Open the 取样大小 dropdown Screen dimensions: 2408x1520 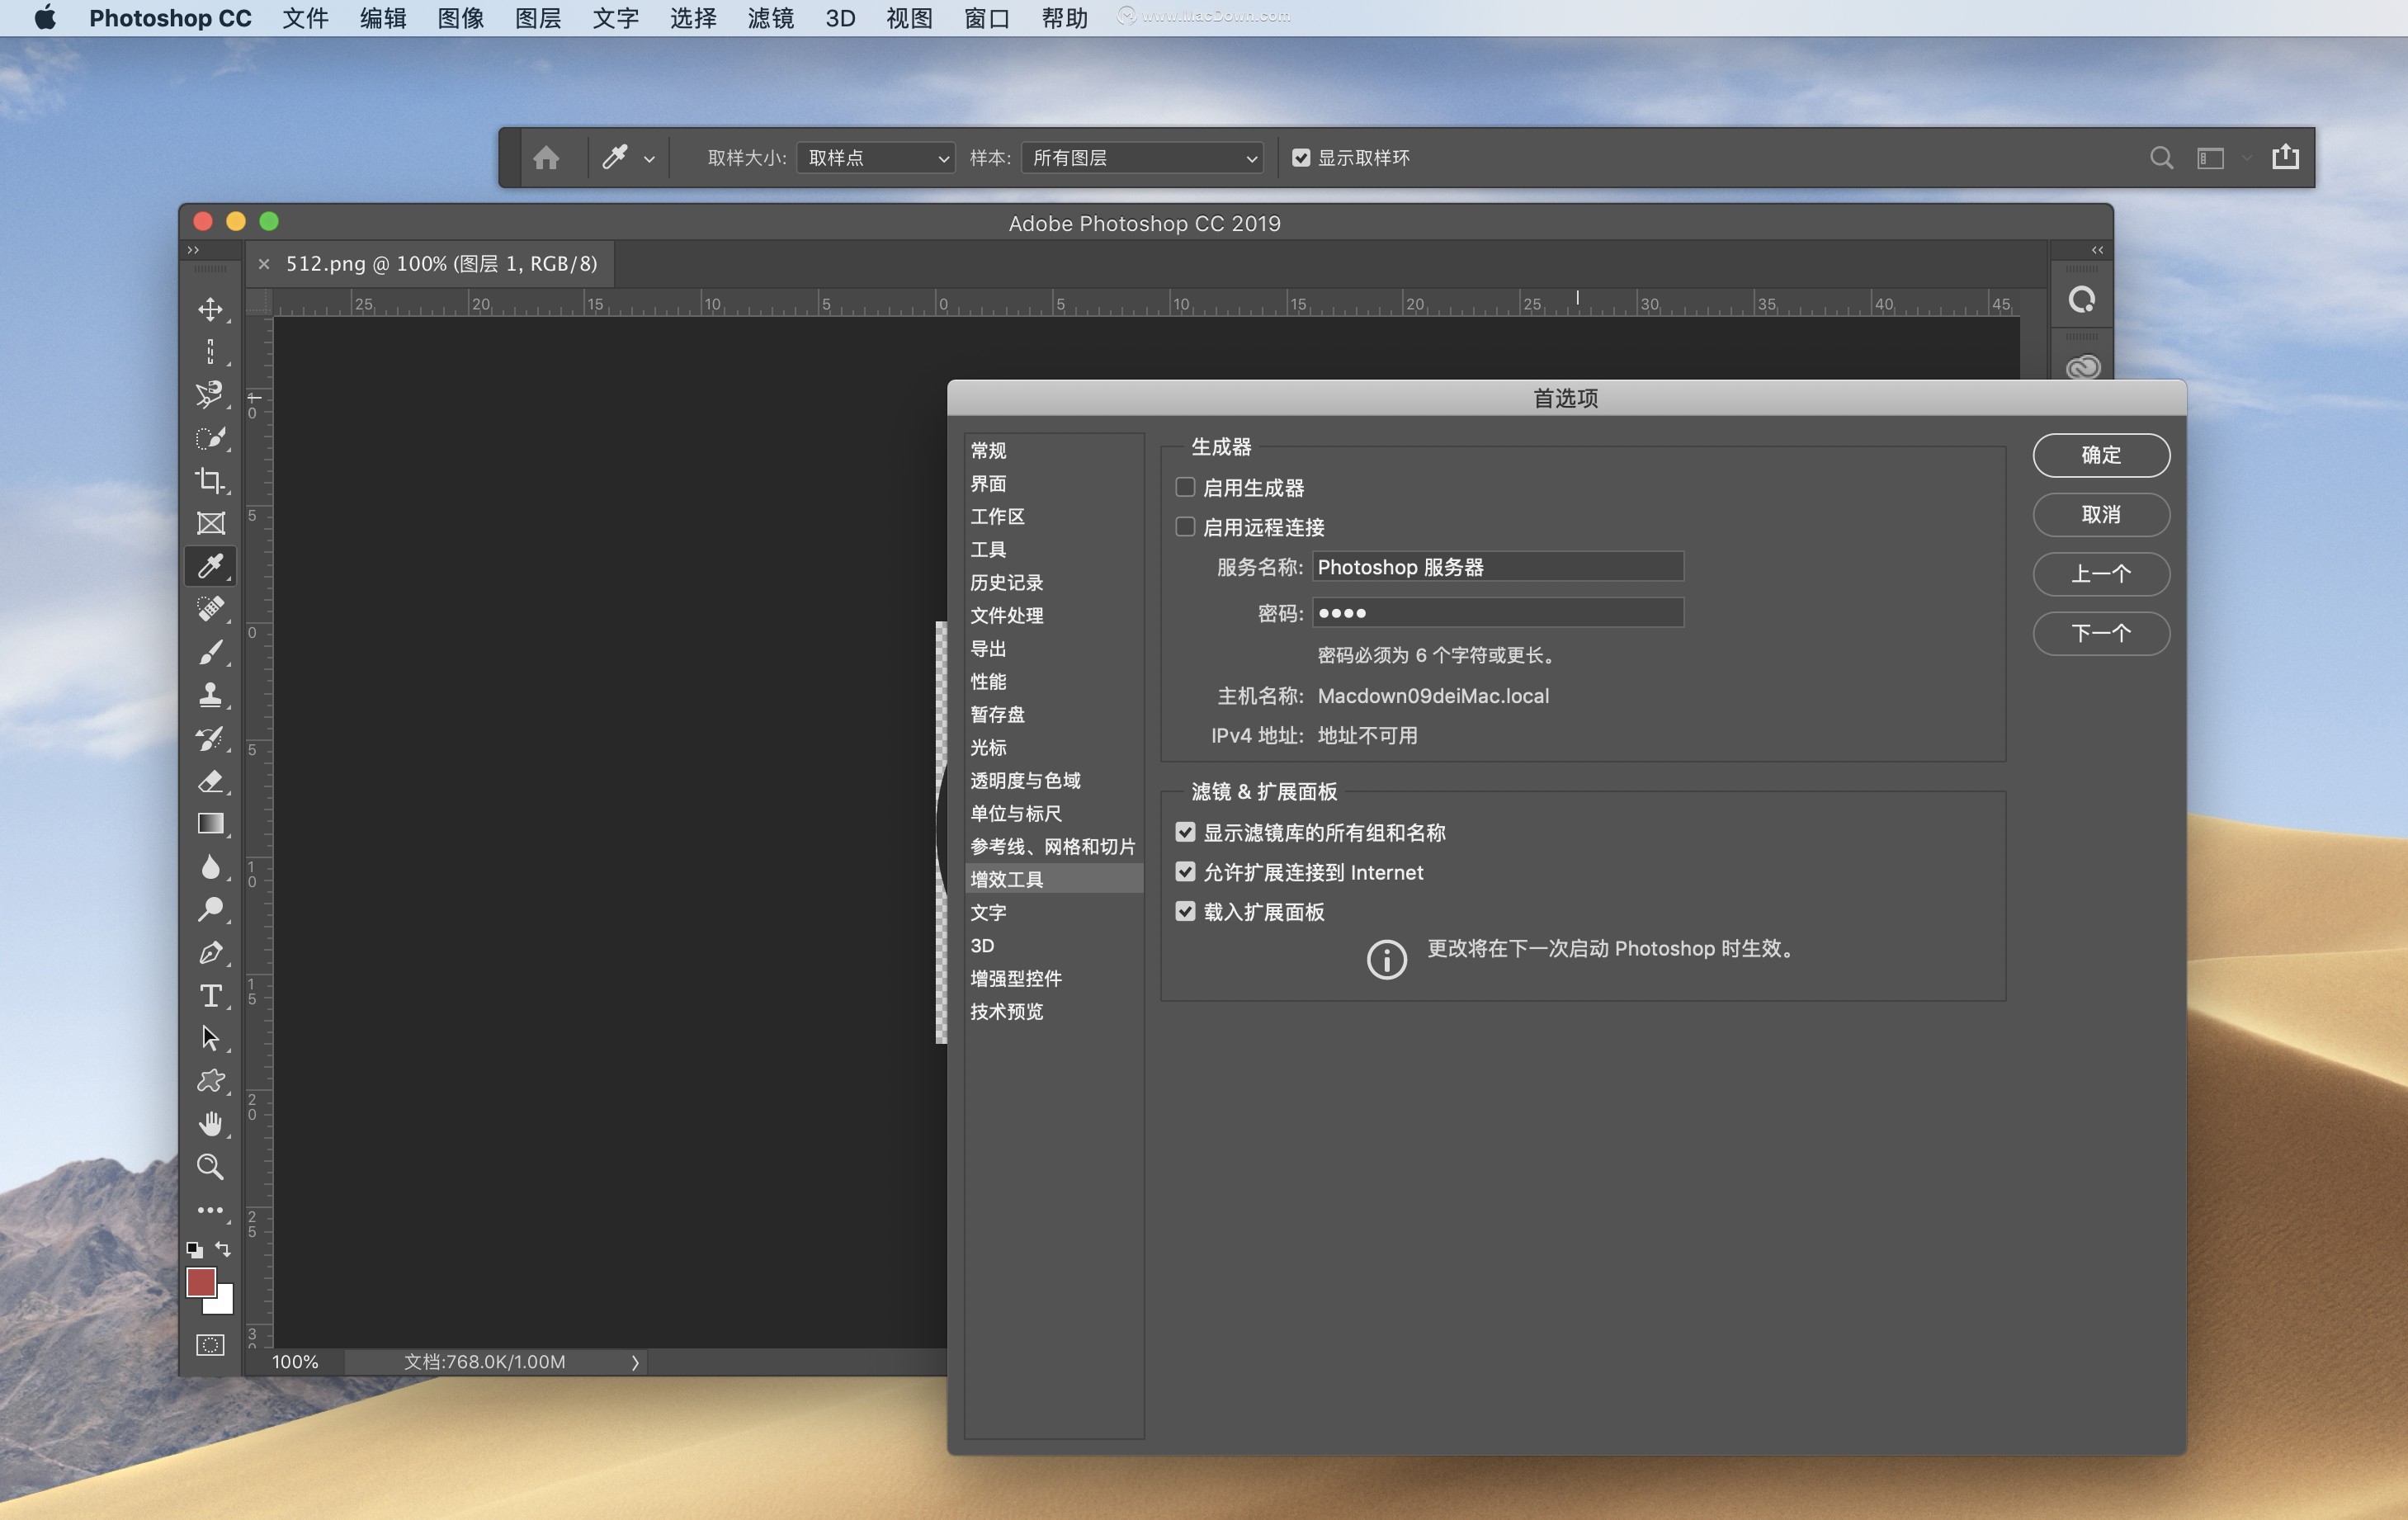pyautogui.click(x=875, y=158)
